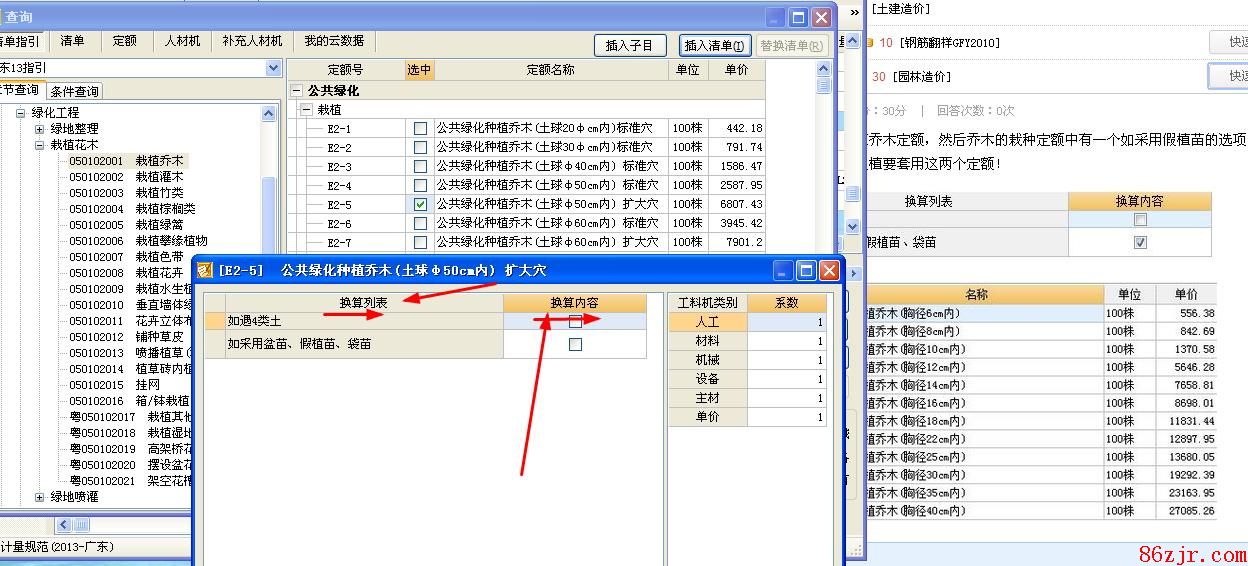The height and width of the screenshot is (566, 1248).
Task: Collapse the 公共绿化 group in quota list
Action: pyautogui.click(x=297, y=91)
